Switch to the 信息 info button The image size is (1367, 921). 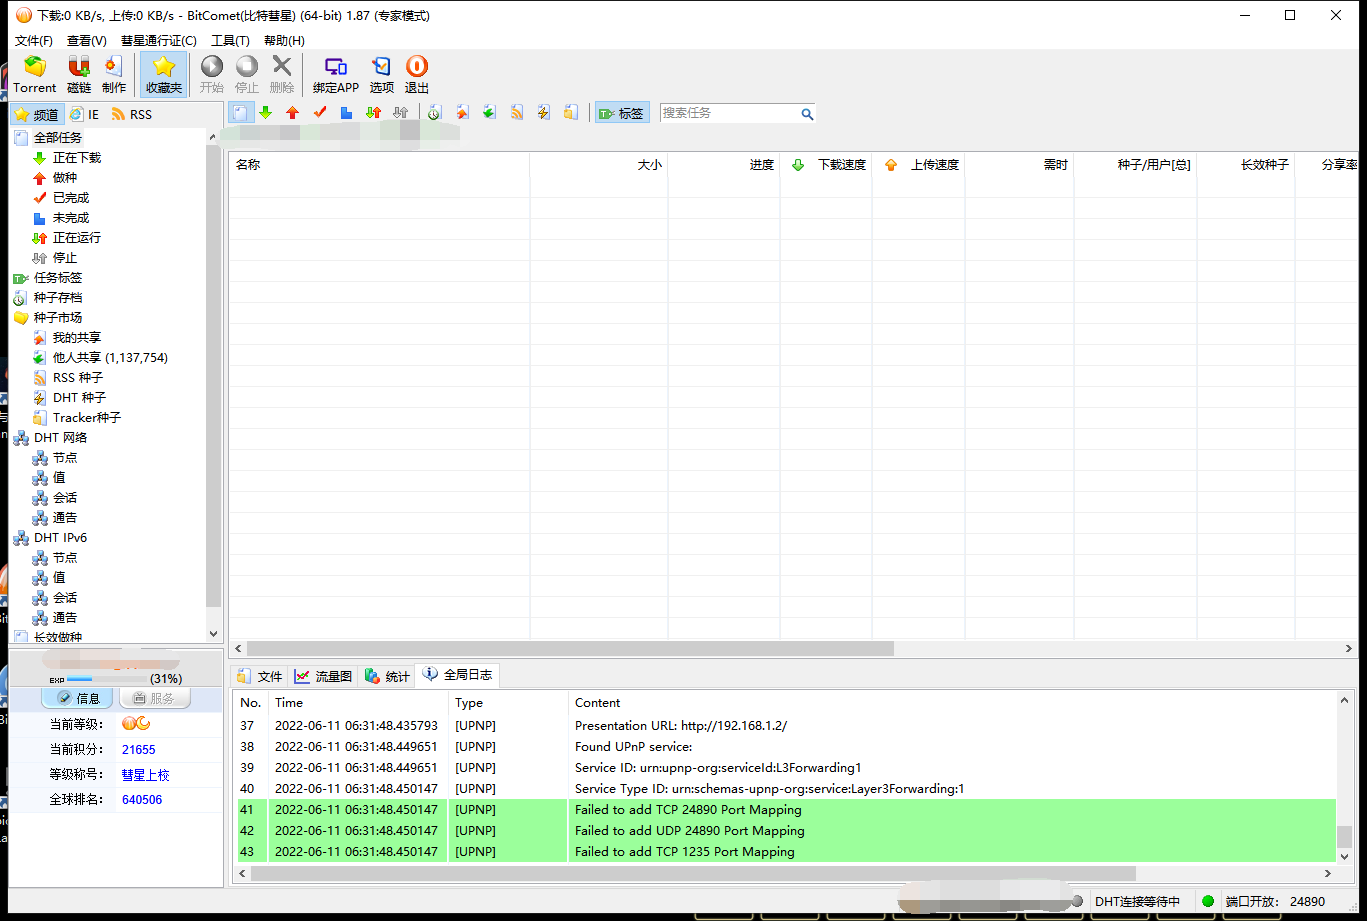click(x=78, y=698)
